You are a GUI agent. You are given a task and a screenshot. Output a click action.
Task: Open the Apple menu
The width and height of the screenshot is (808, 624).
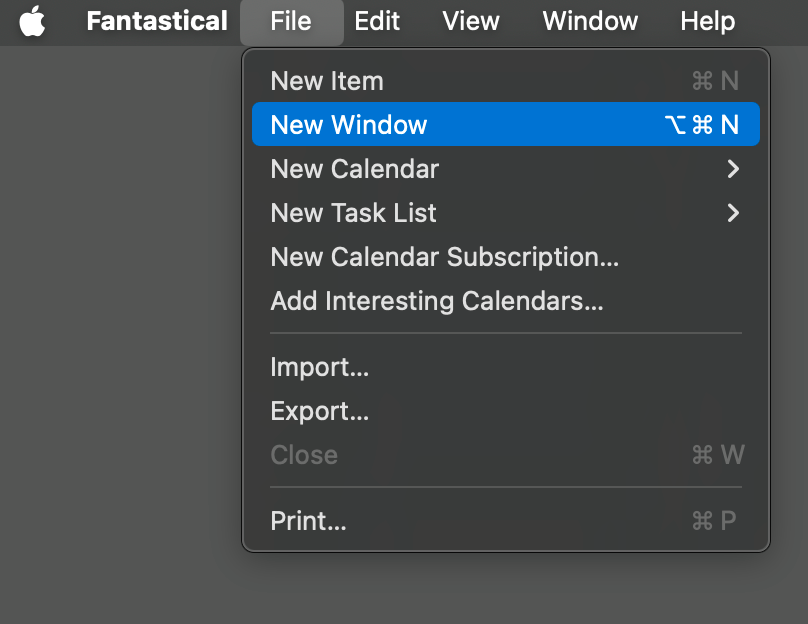click(x=32, y=21)
